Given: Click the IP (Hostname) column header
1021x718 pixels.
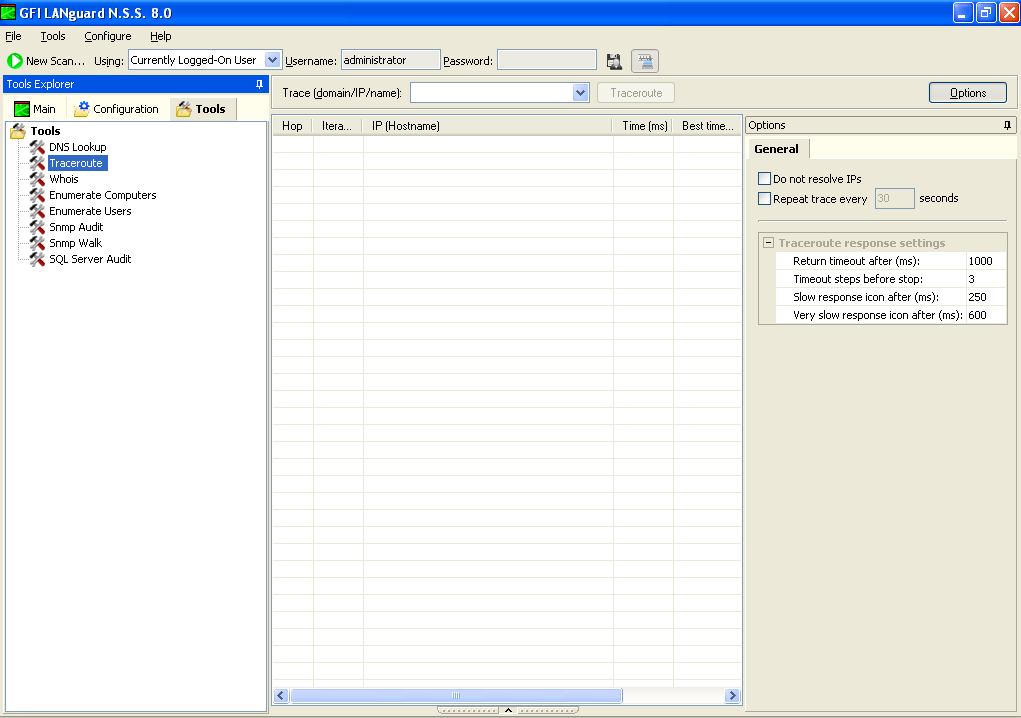Looking at the screenshot, I should [488, 126].
